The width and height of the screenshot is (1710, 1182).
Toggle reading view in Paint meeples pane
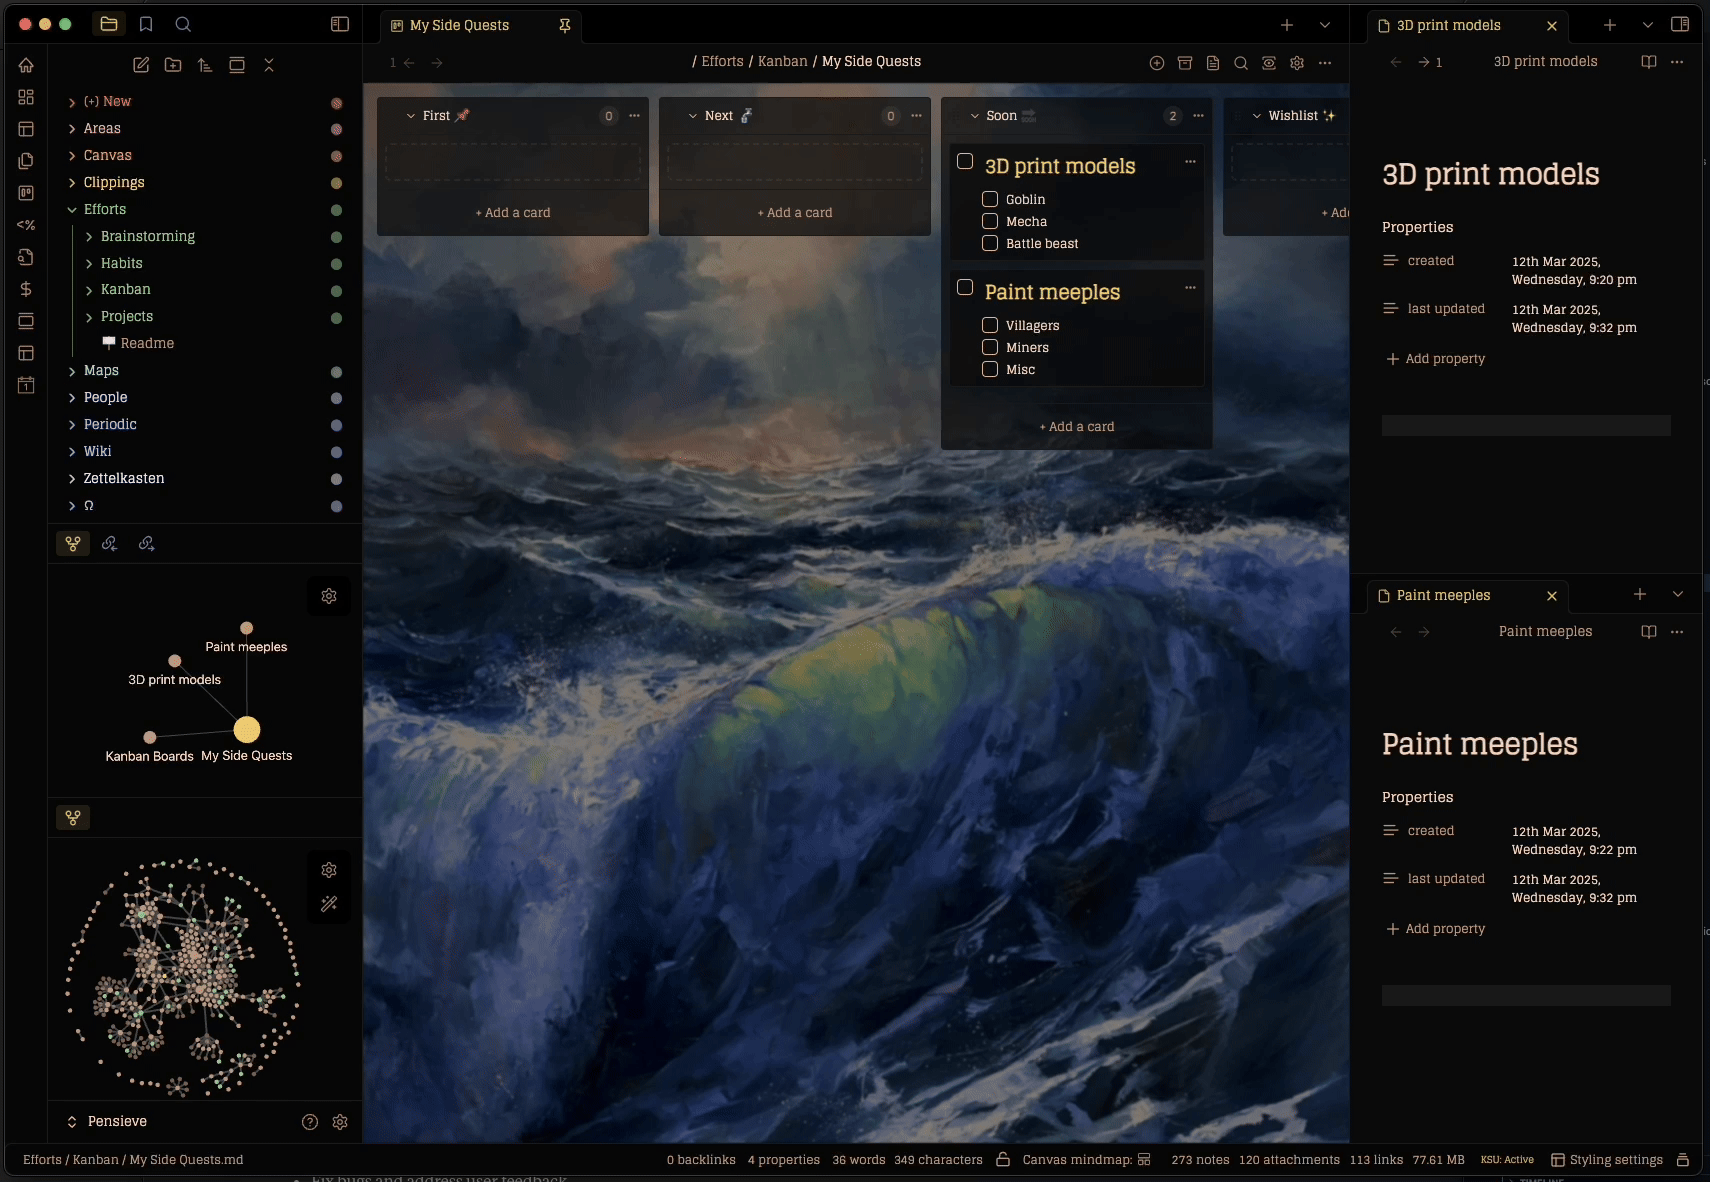(x=1649, y=632)
